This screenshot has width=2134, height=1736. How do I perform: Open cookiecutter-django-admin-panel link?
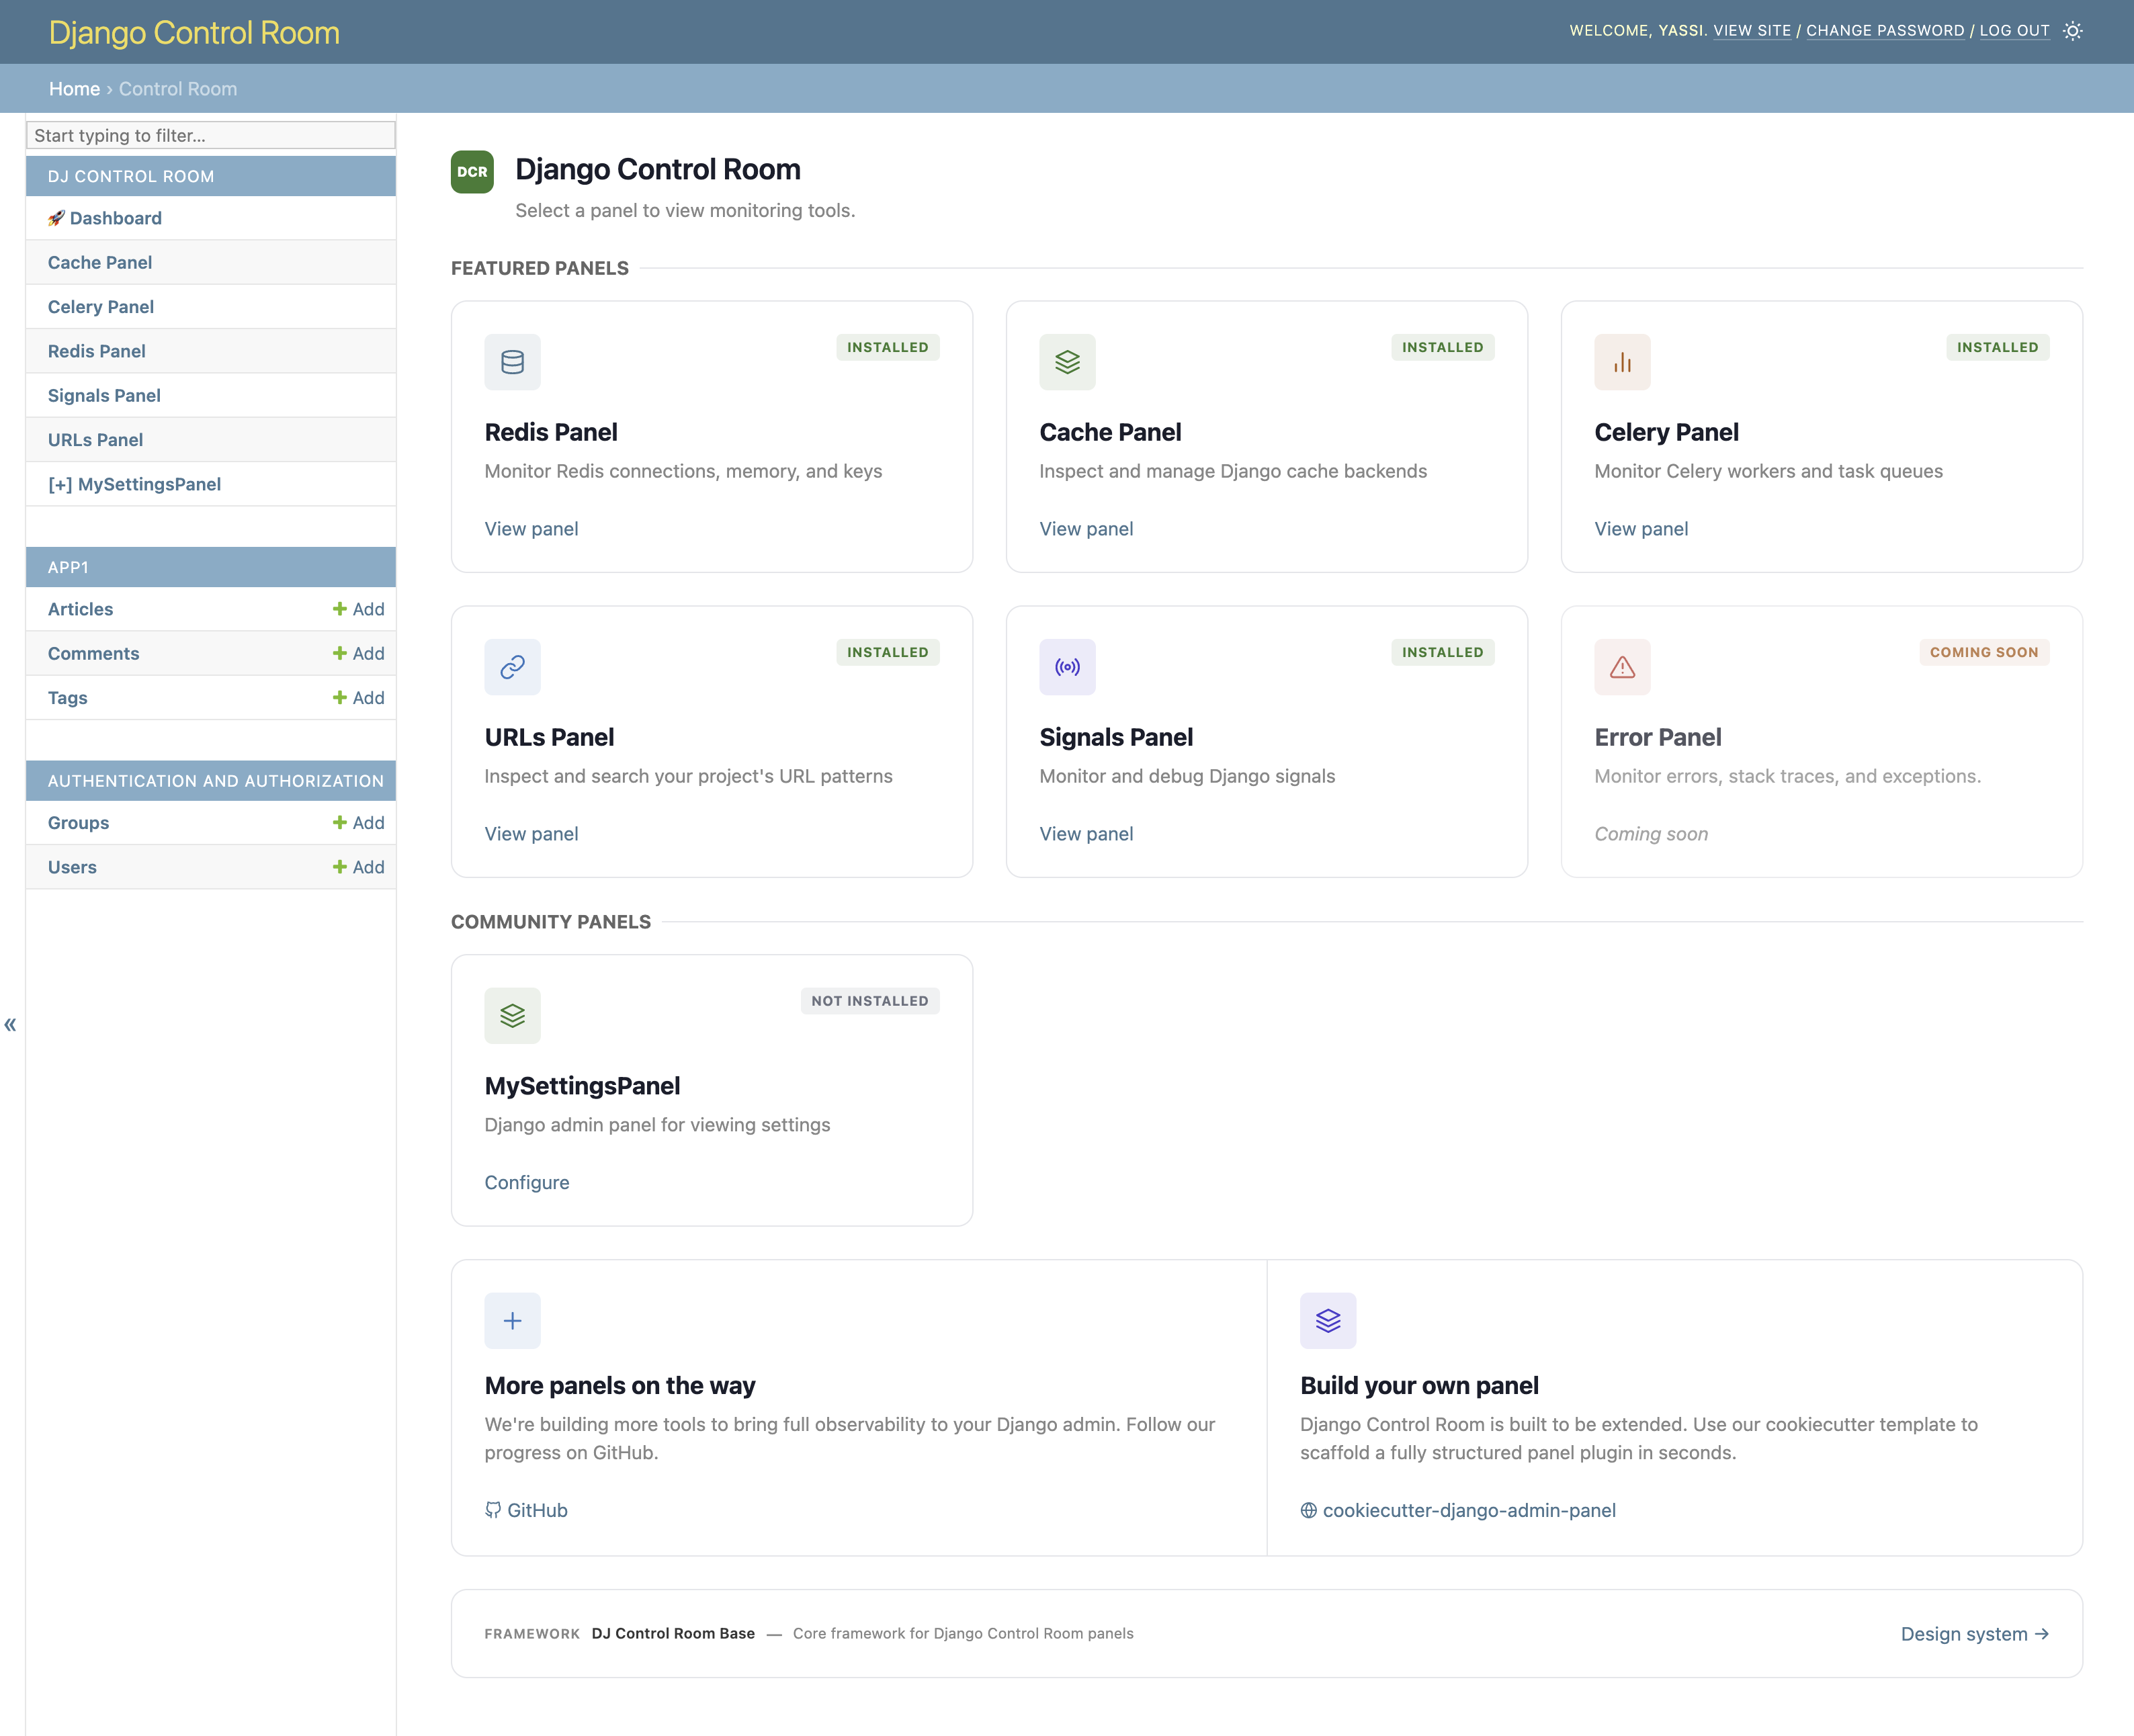tap(1458, 1510)
